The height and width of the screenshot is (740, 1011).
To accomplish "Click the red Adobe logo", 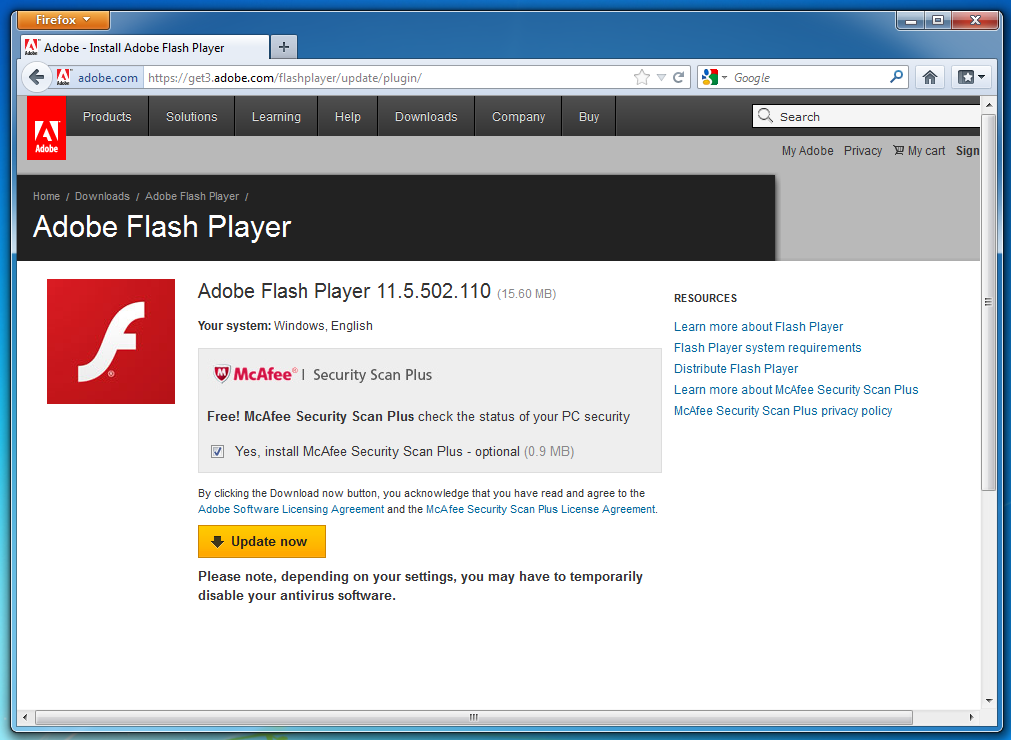I will tap(46, 128).
